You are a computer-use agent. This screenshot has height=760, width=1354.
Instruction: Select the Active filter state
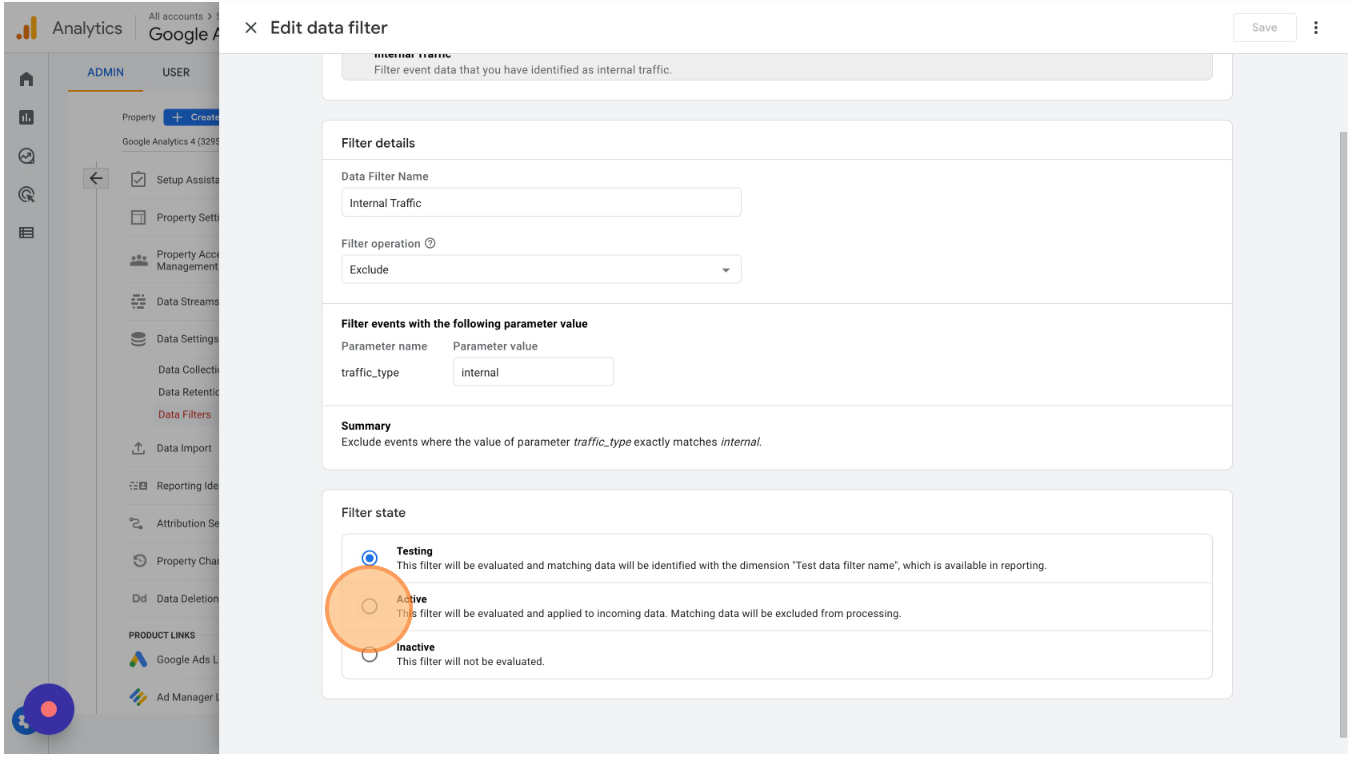[370, 606]
